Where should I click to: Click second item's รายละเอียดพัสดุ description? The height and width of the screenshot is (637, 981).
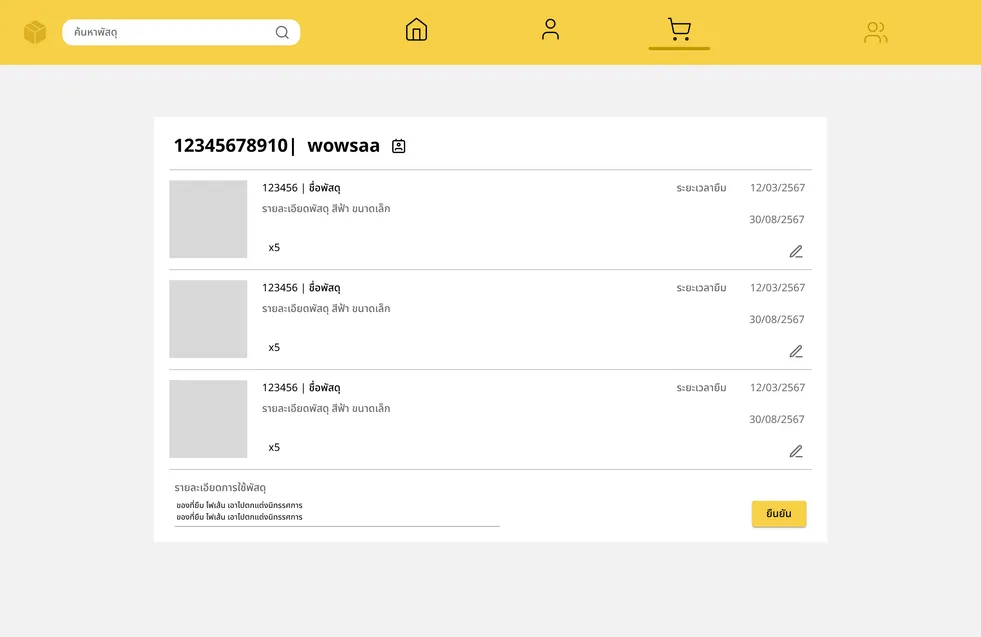tap(326, 309)
